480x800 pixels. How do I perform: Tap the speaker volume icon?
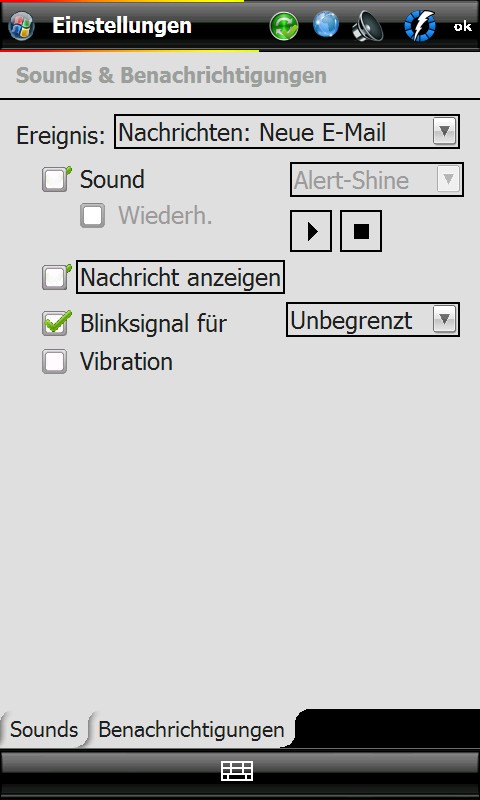coord(367,26)
